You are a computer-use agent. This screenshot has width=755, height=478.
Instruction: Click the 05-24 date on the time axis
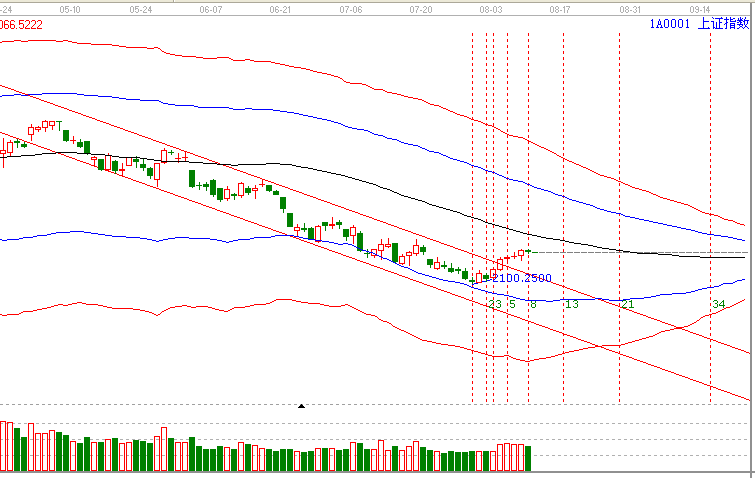coord(141,7)
